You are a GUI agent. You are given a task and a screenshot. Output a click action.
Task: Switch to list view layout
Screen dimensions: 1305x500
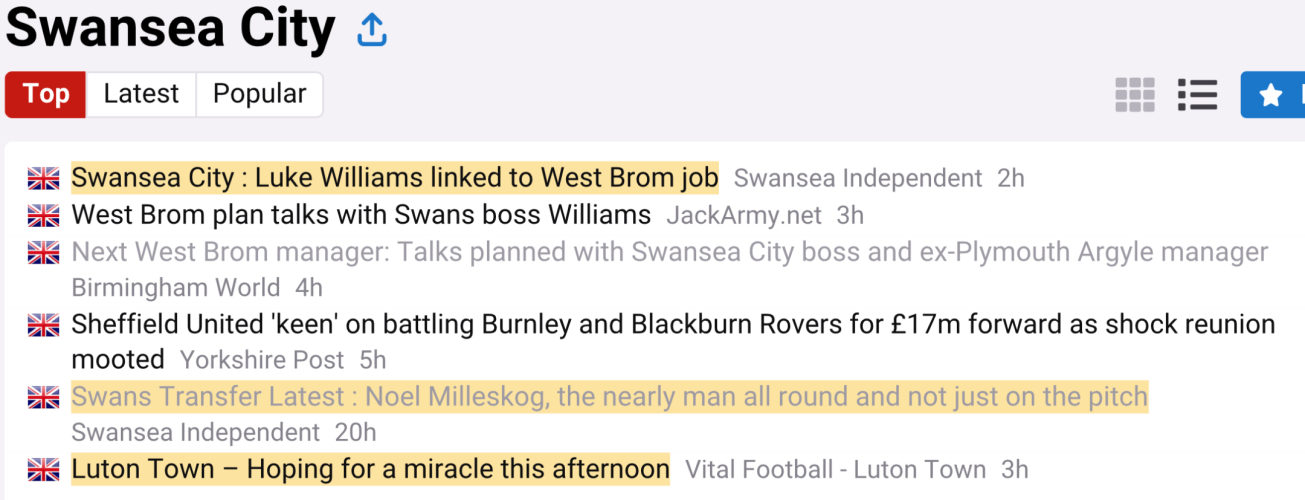pos(1197,95)
